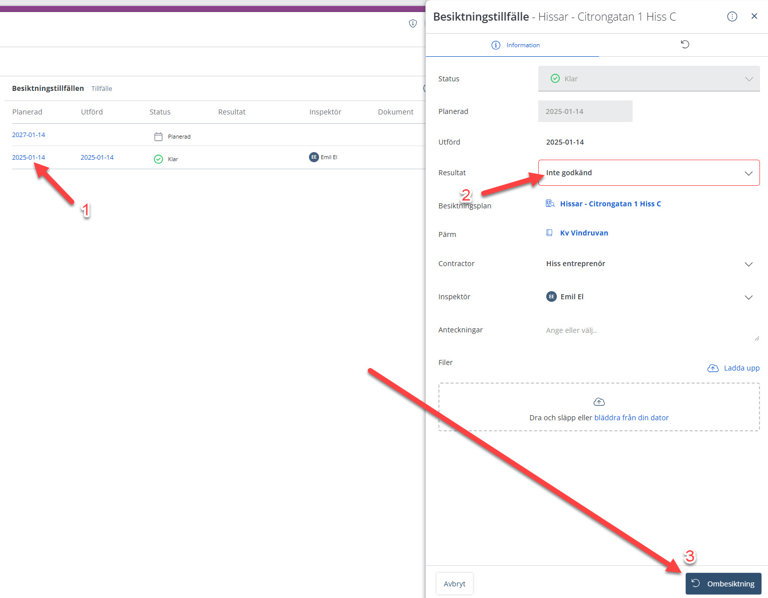Click the Emil El avatar in Inspektör field

pos(551,296)
